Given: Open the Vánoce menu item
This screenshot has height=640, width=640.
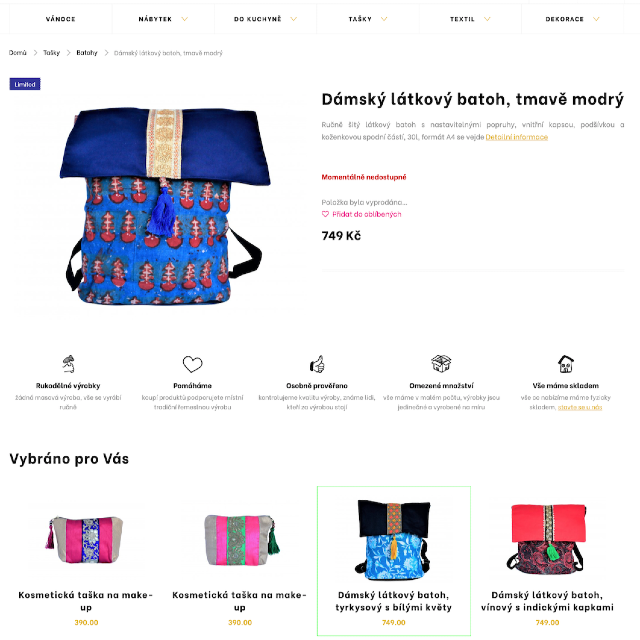Looking at the screenshot, I should pyautogui.click(x=60, y=19).
